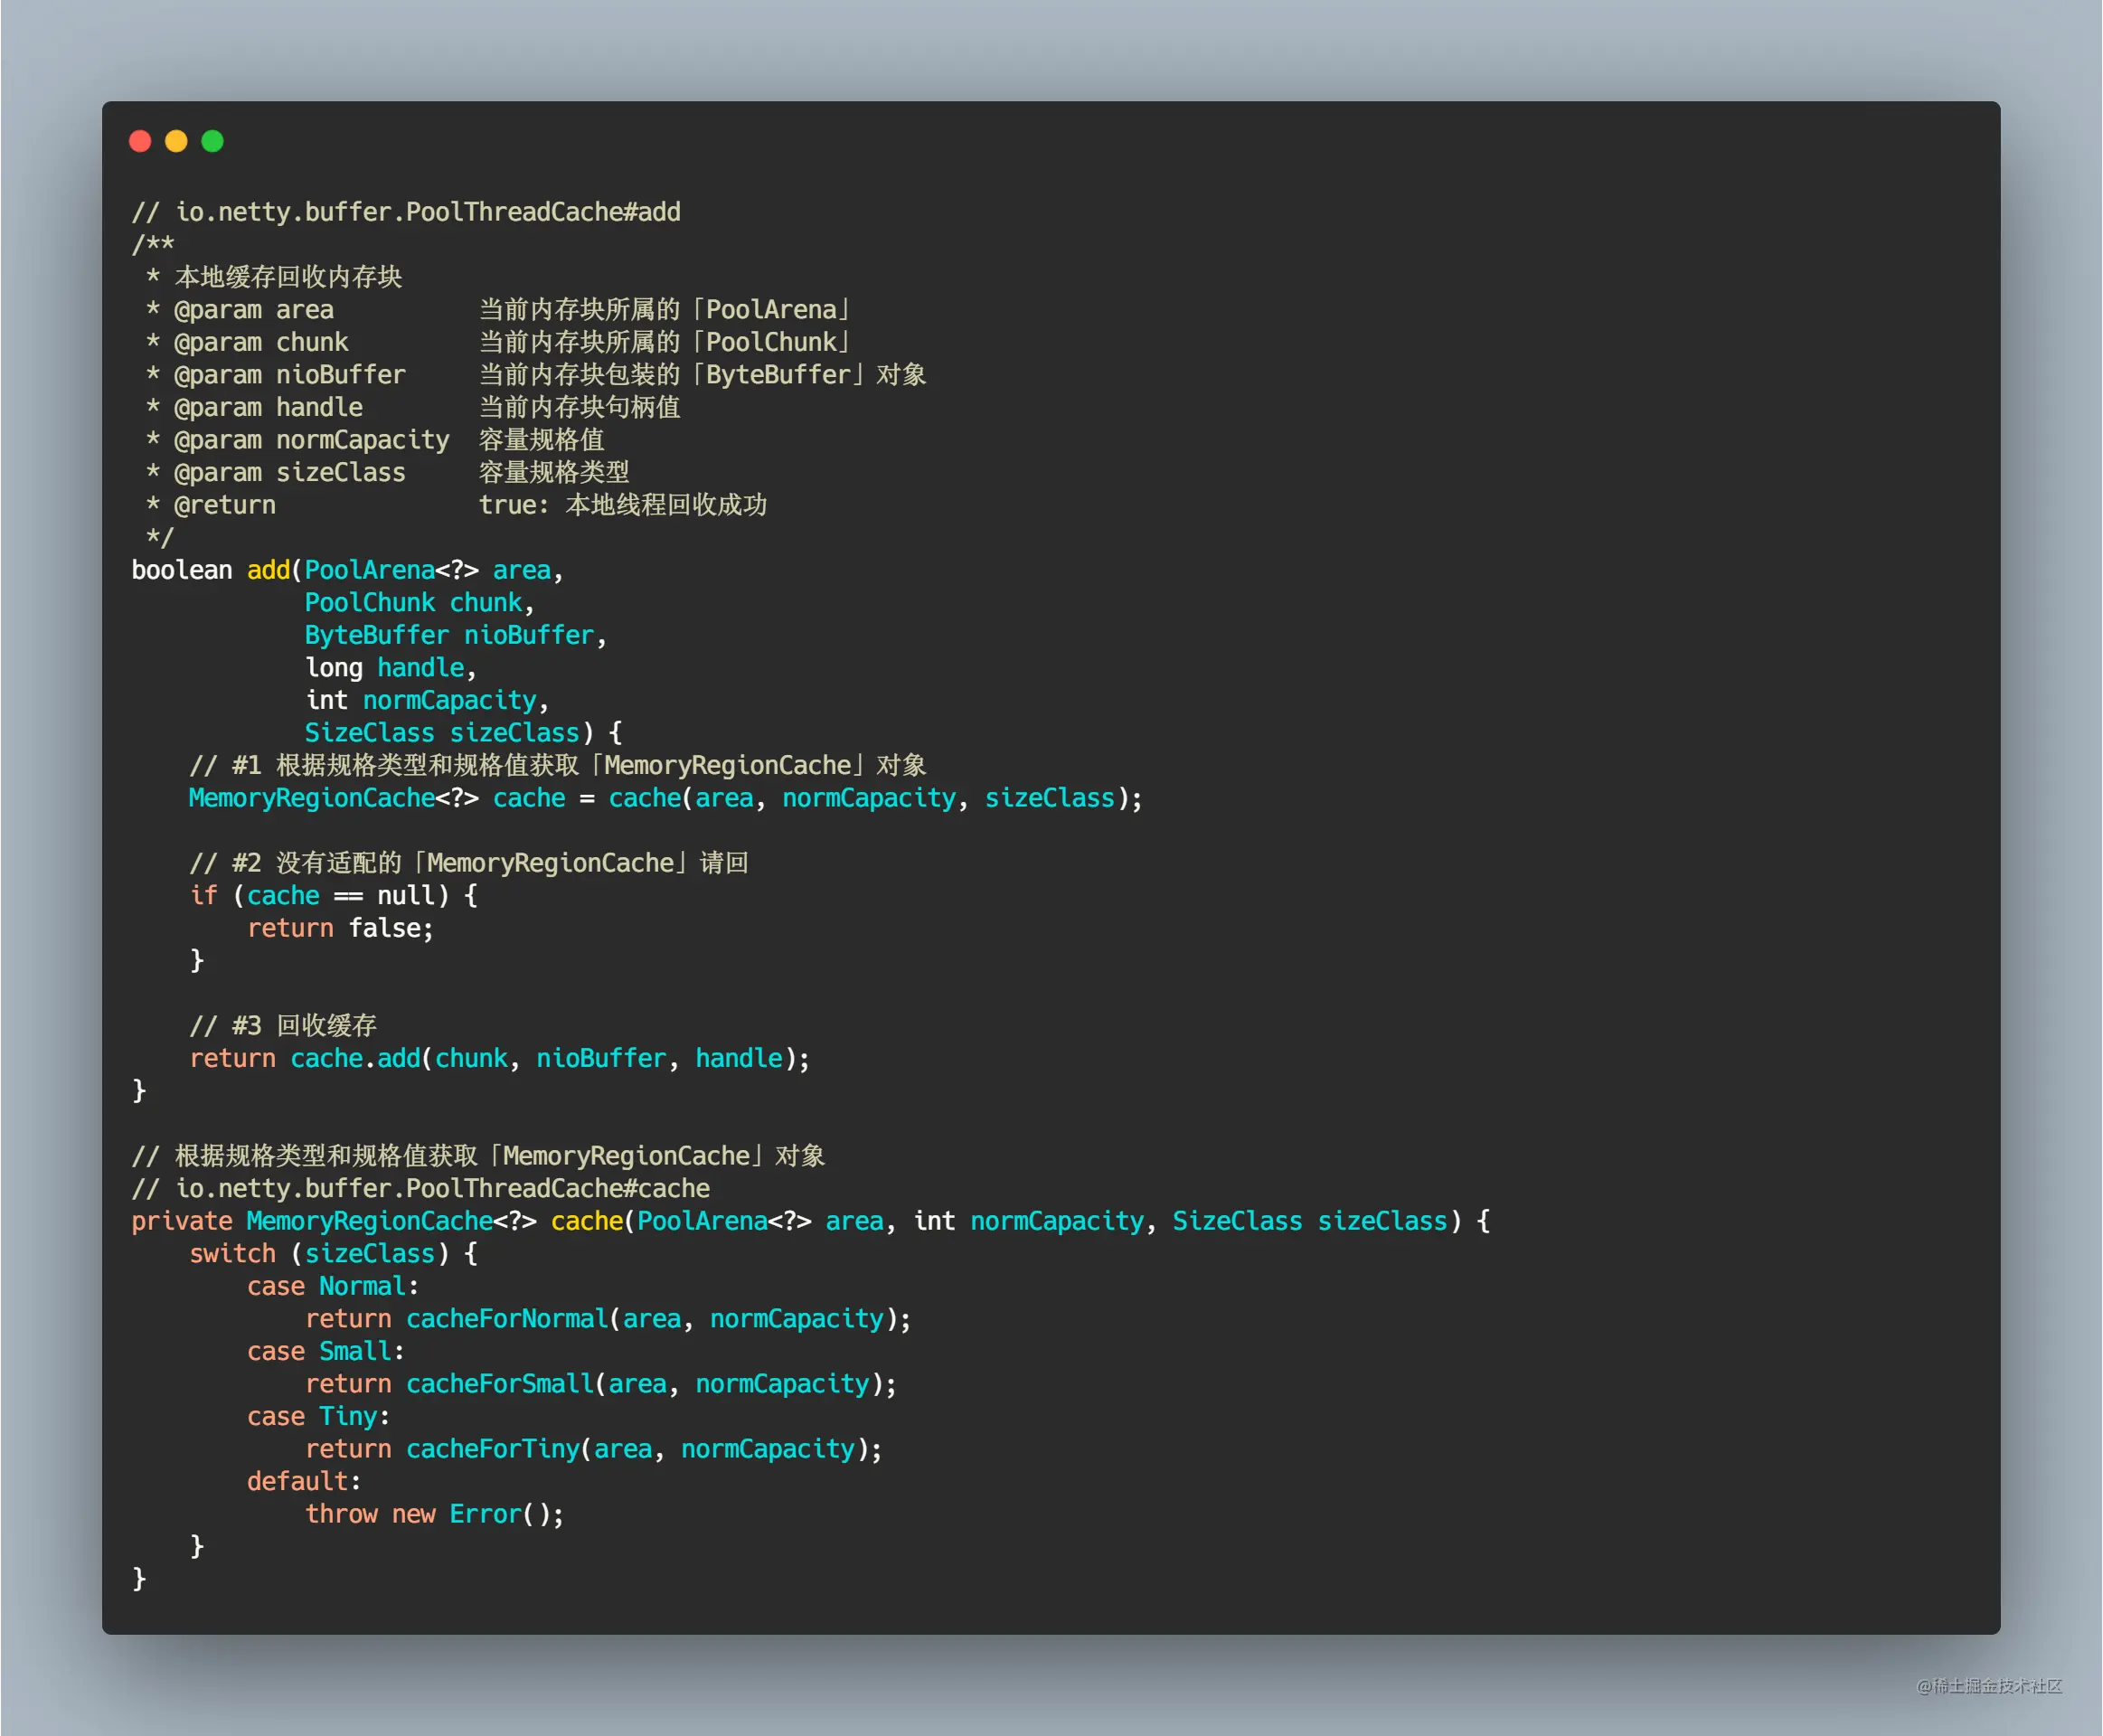
Task: Click the yellow minimize dot
Action: pos(176,141)
